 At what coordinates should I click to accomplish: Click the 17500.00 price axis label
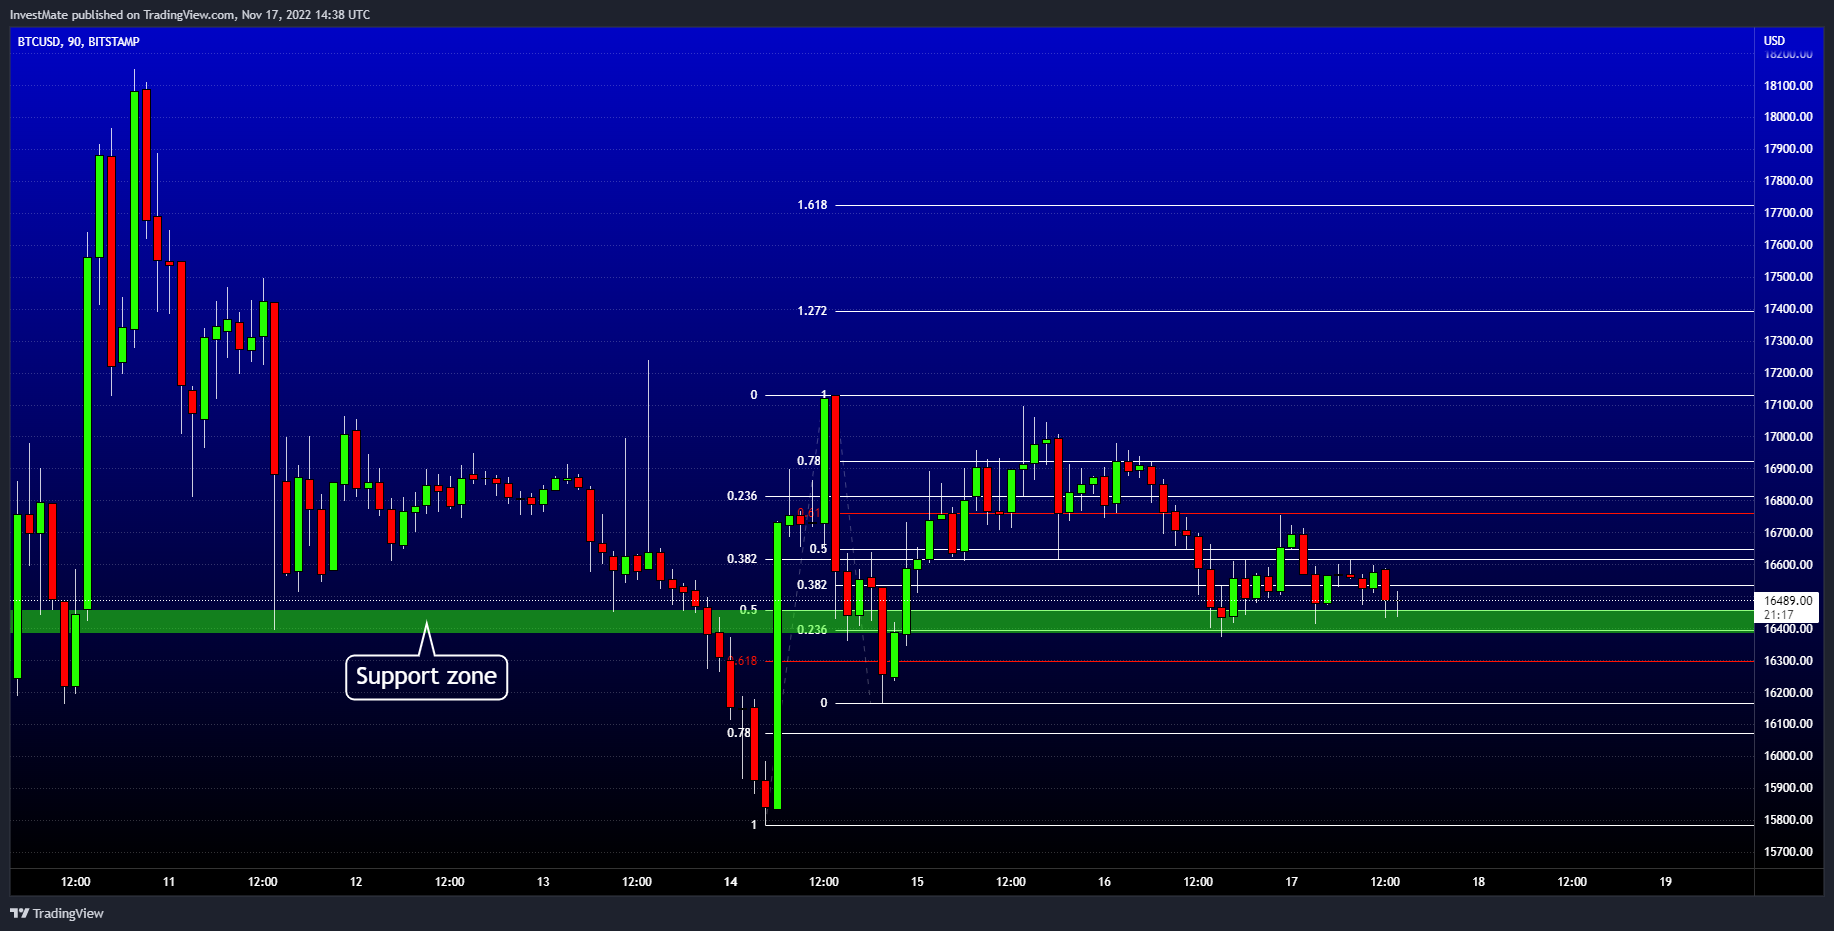tap(1788, 277)
